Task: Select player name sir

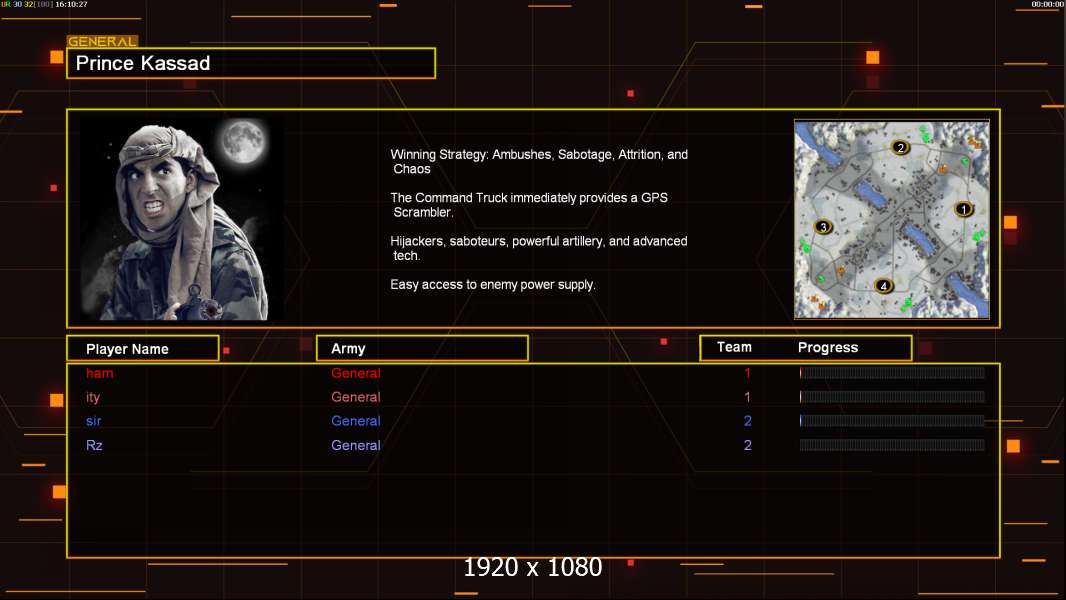Action: (x=94, y=421)
